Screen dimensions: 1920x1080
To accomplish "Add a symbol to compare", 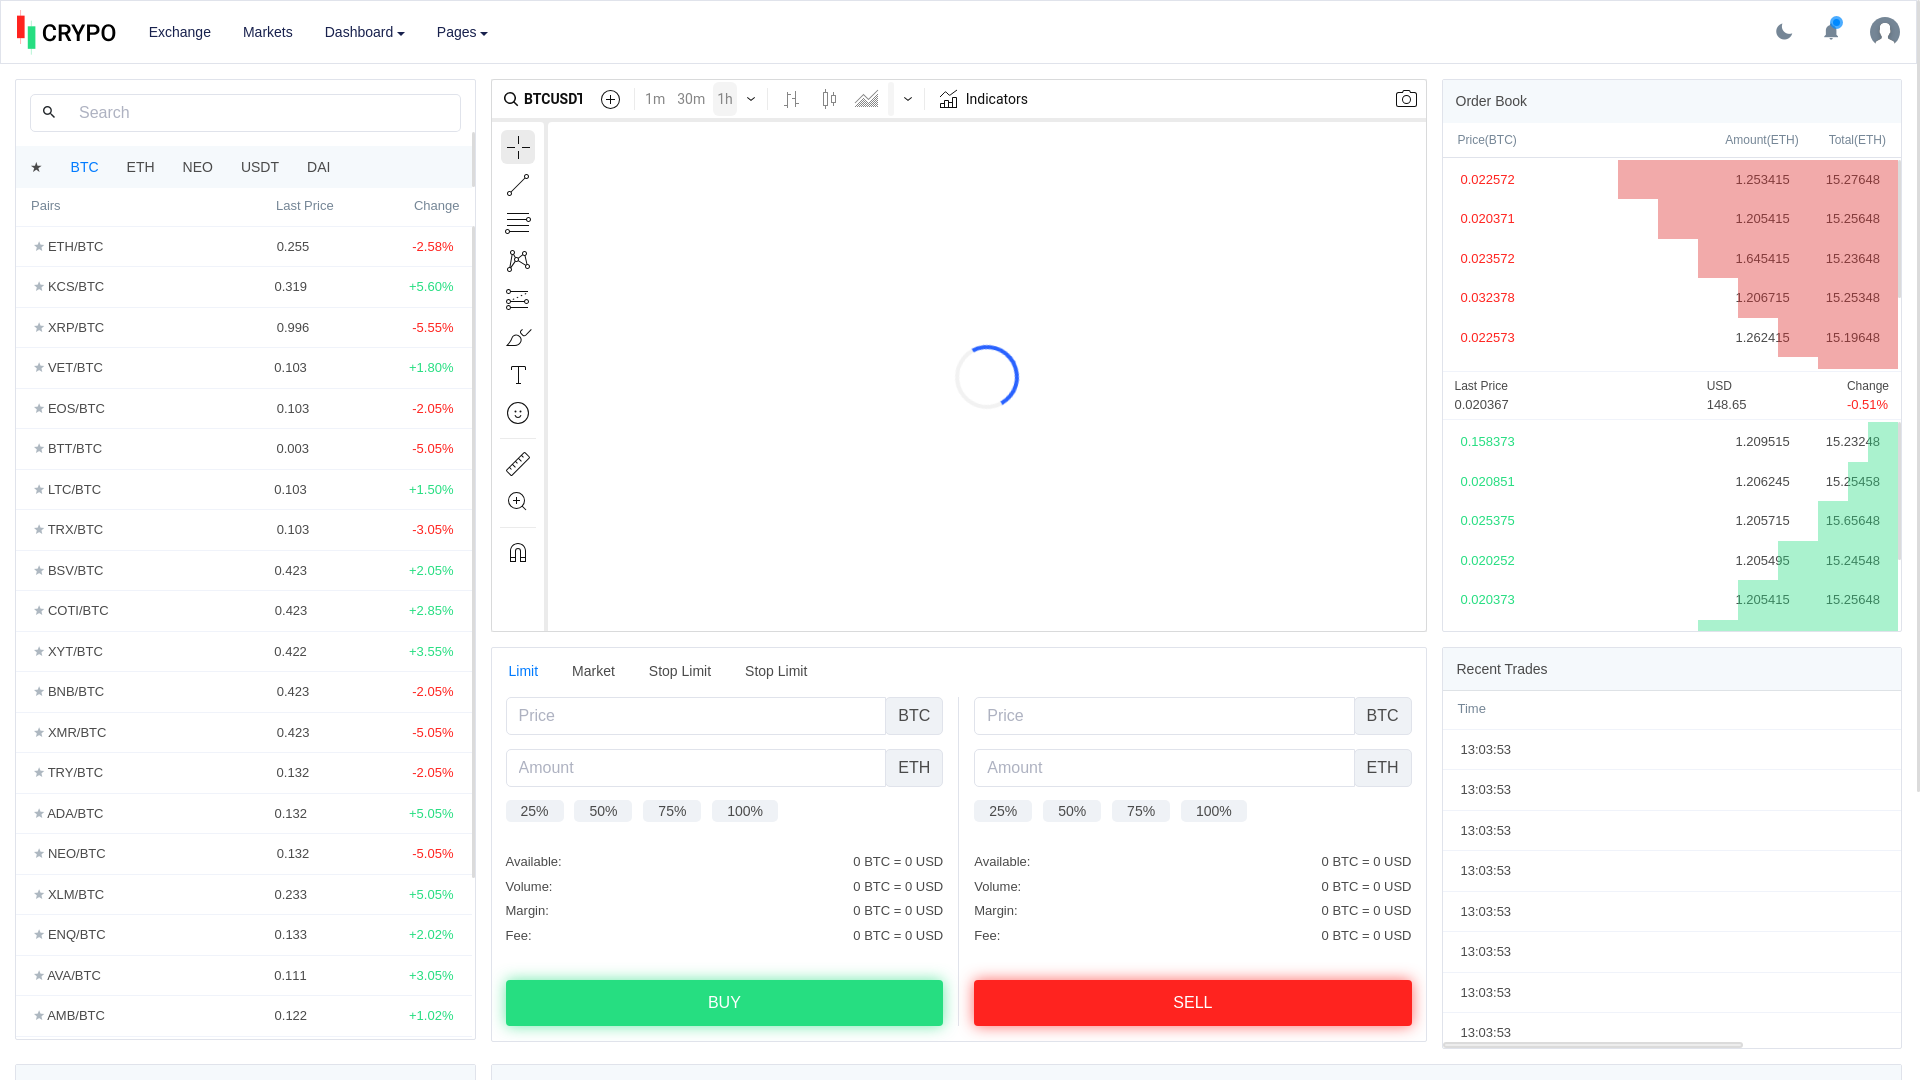I will [610, 99].
